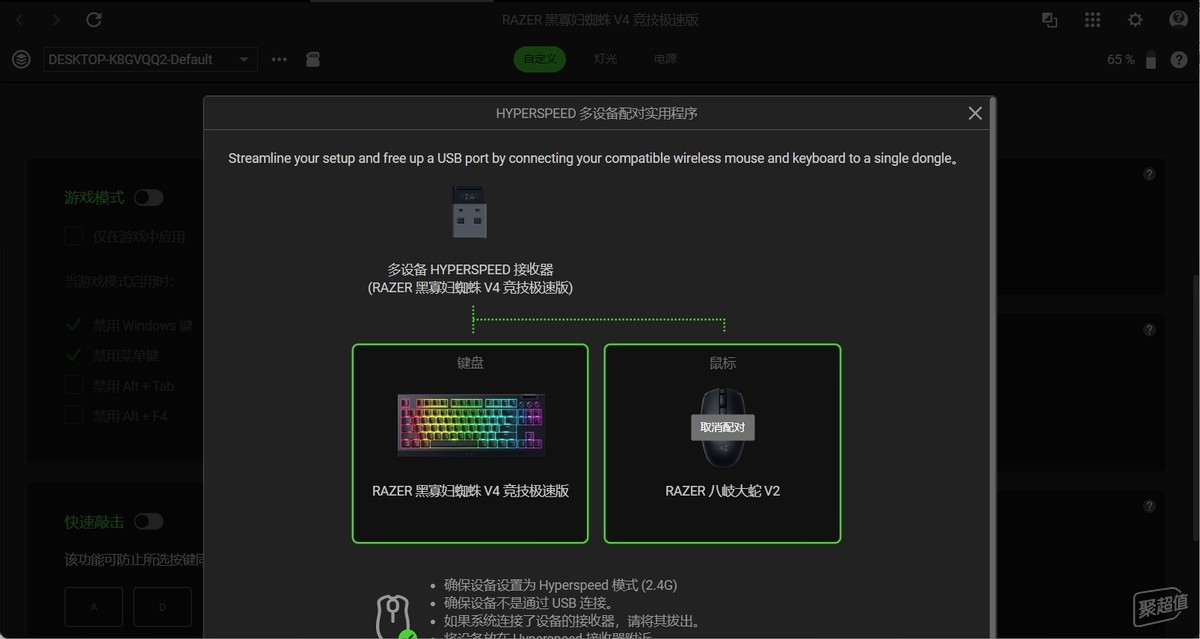The image size is (1200, 639).
Task: Switch to the 灯光 tab
Action: click(x=605, y=59)
